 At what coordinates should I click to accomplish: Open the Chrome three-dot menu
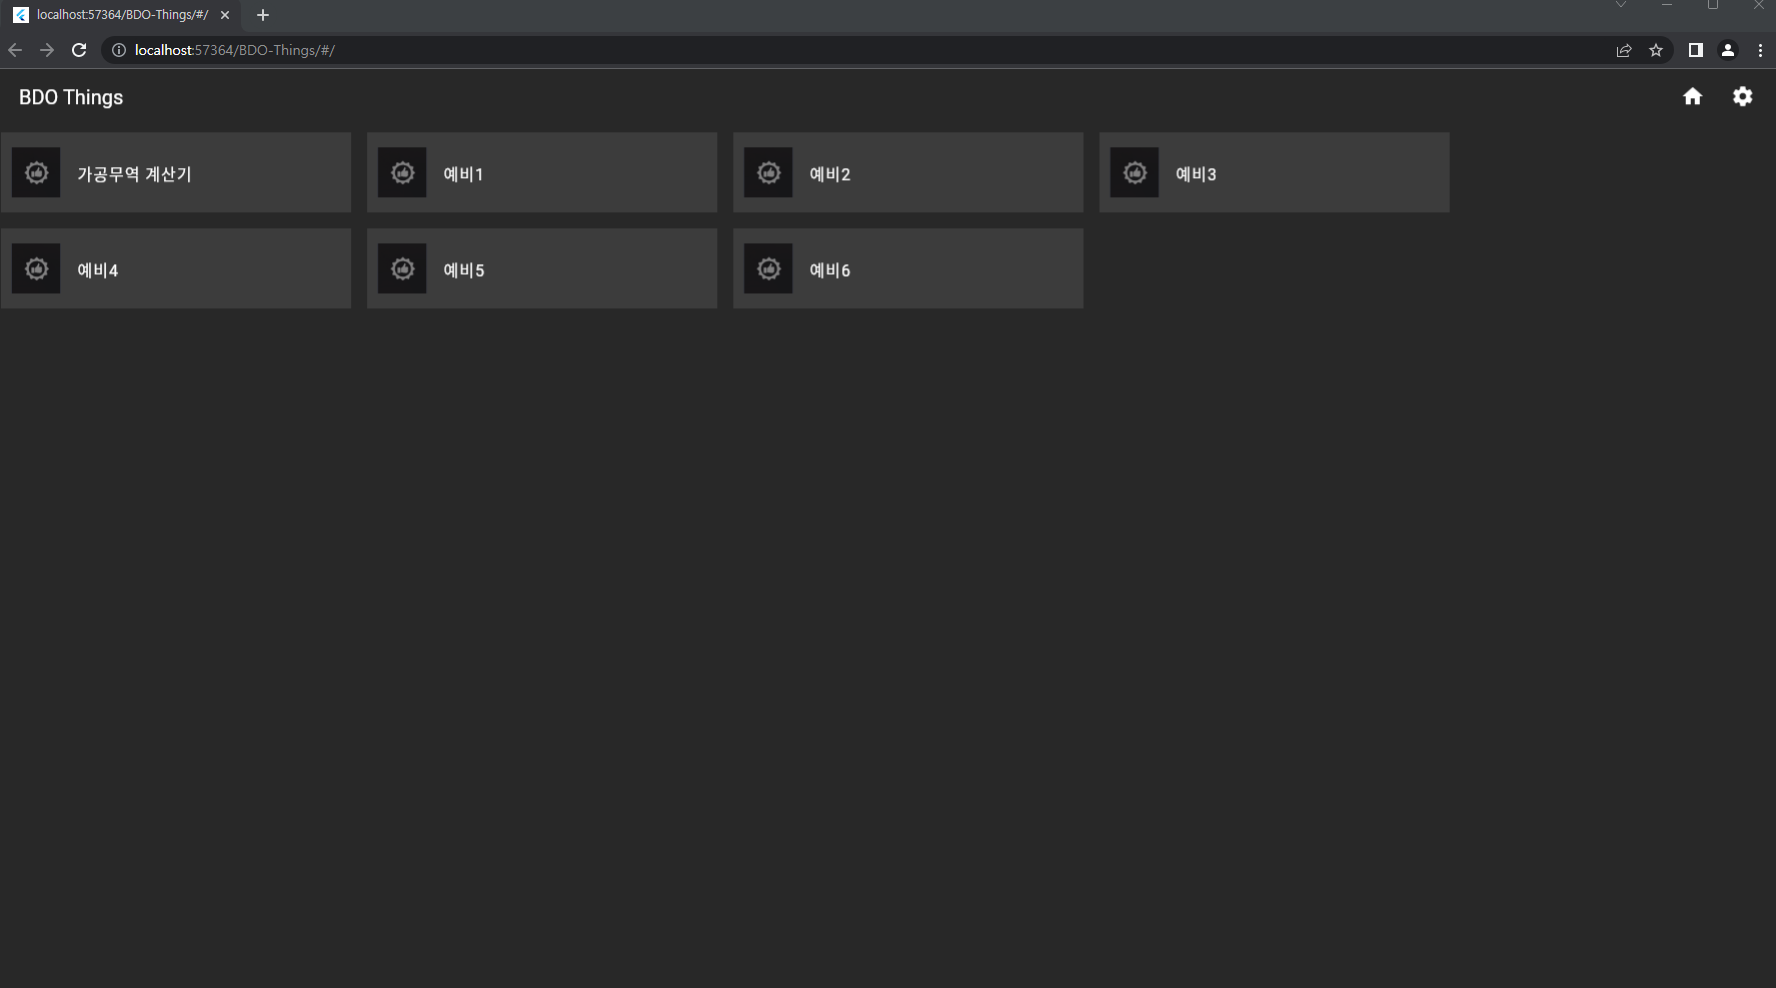(1760, 50)
